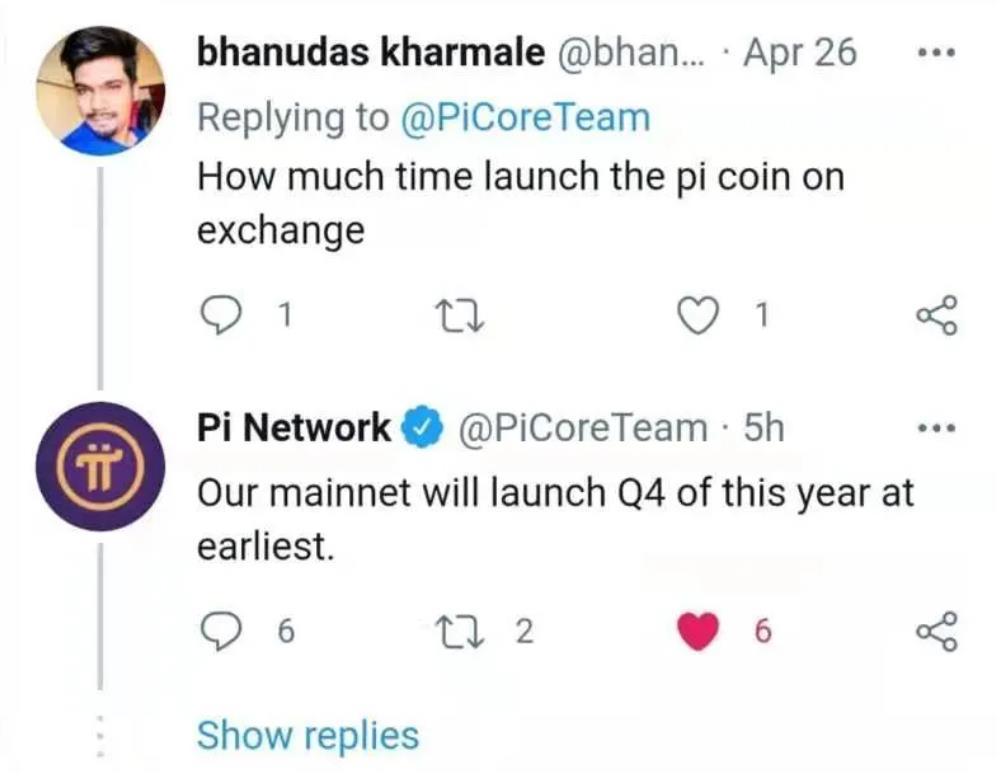Open more options for Pi Network tweet
The width and height of the screenshot is (997, 773).
936,428
